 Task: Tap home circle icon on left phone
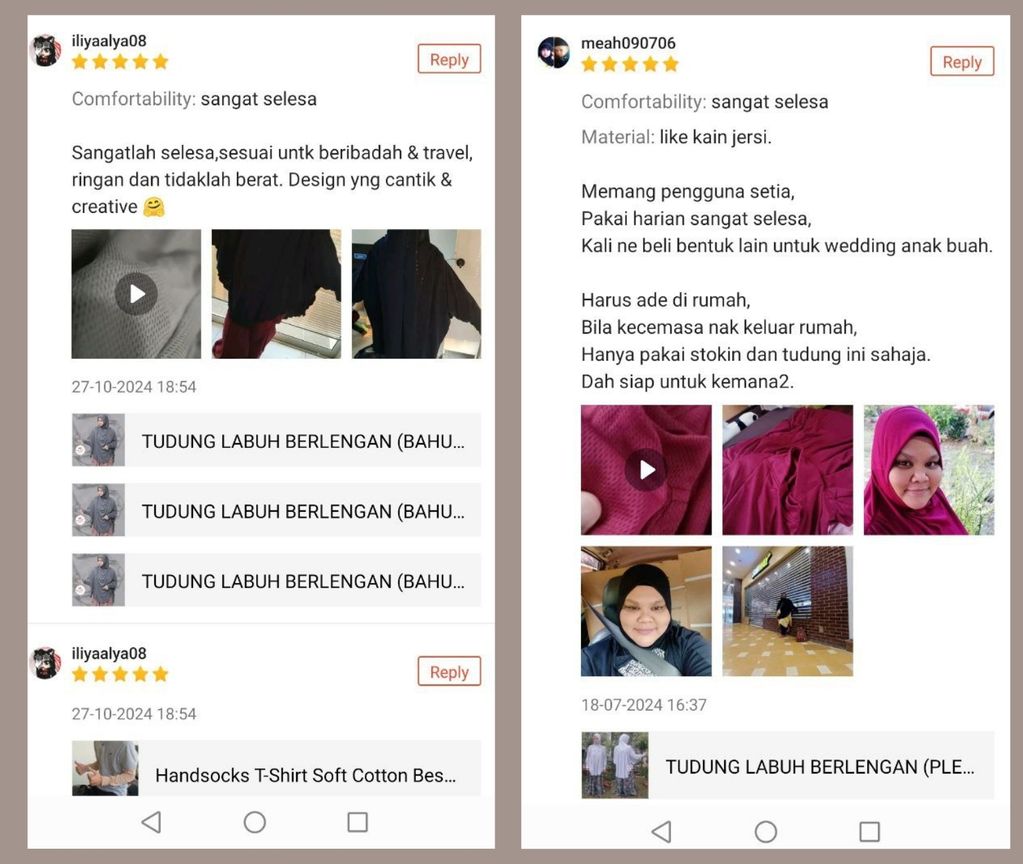[x=254, y=822]
